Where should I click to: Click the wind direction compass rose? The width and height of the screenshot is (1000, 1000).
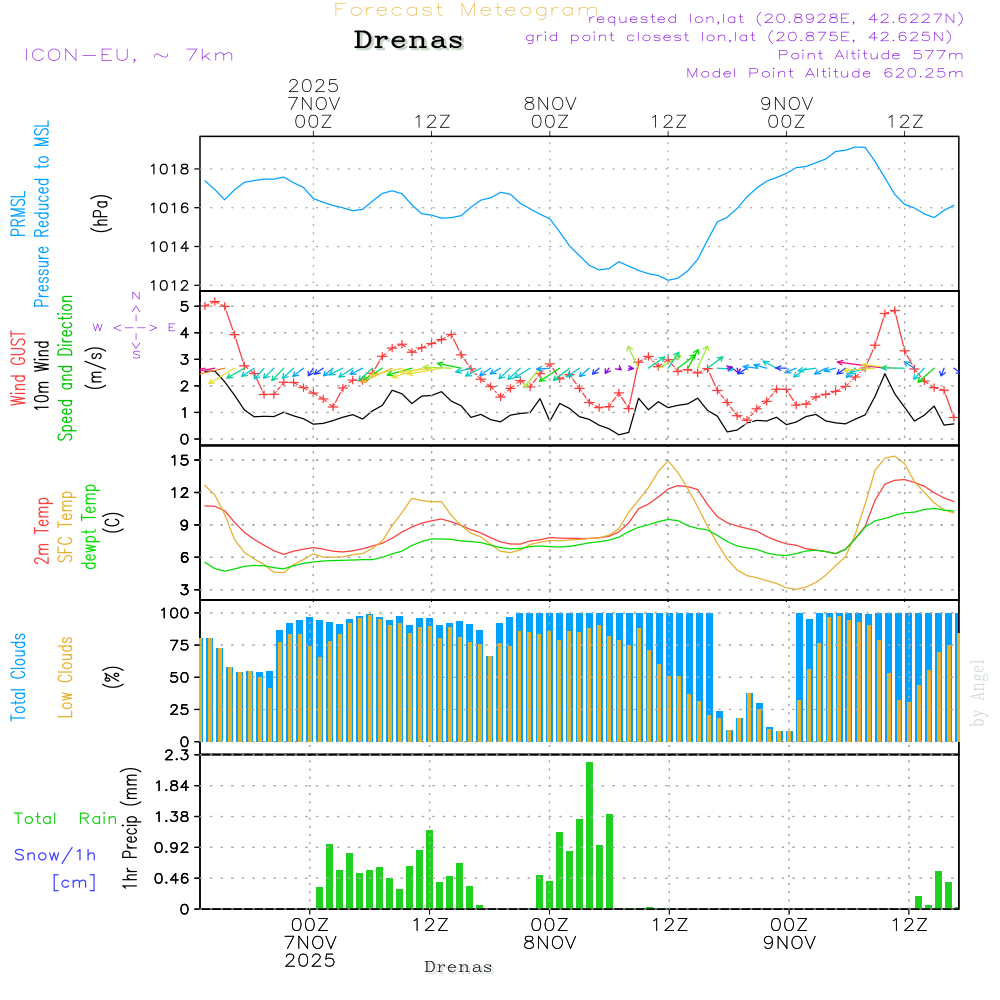(x=136, y=327)
